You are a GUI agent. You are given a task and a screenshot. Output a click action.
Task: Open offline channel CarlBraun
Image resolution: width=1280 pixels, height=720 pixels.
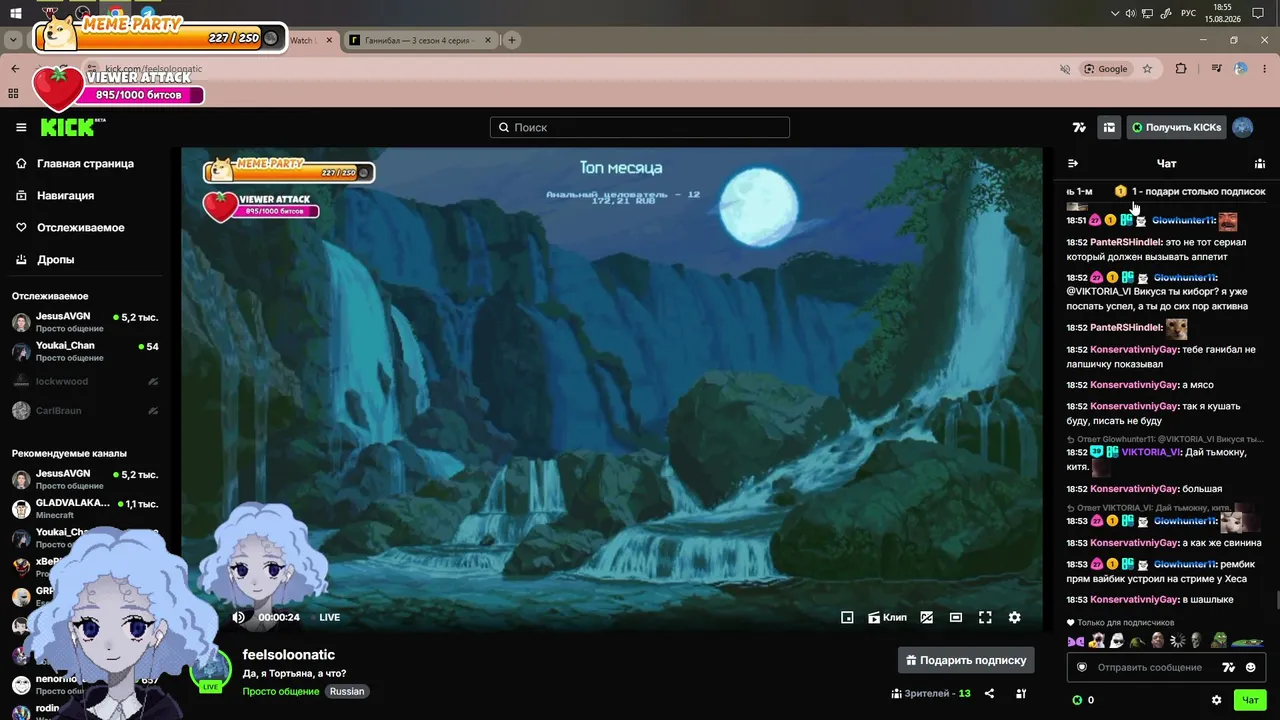(85, 410)
